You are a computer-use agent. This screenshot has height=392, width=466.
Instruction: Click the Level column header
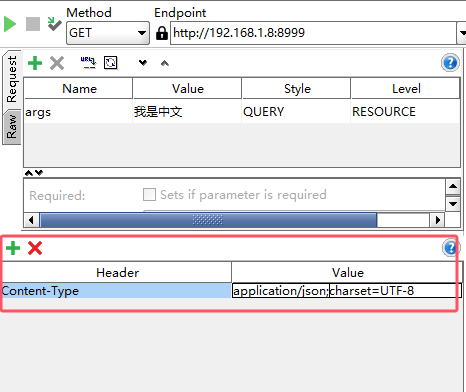click(405, 89)
